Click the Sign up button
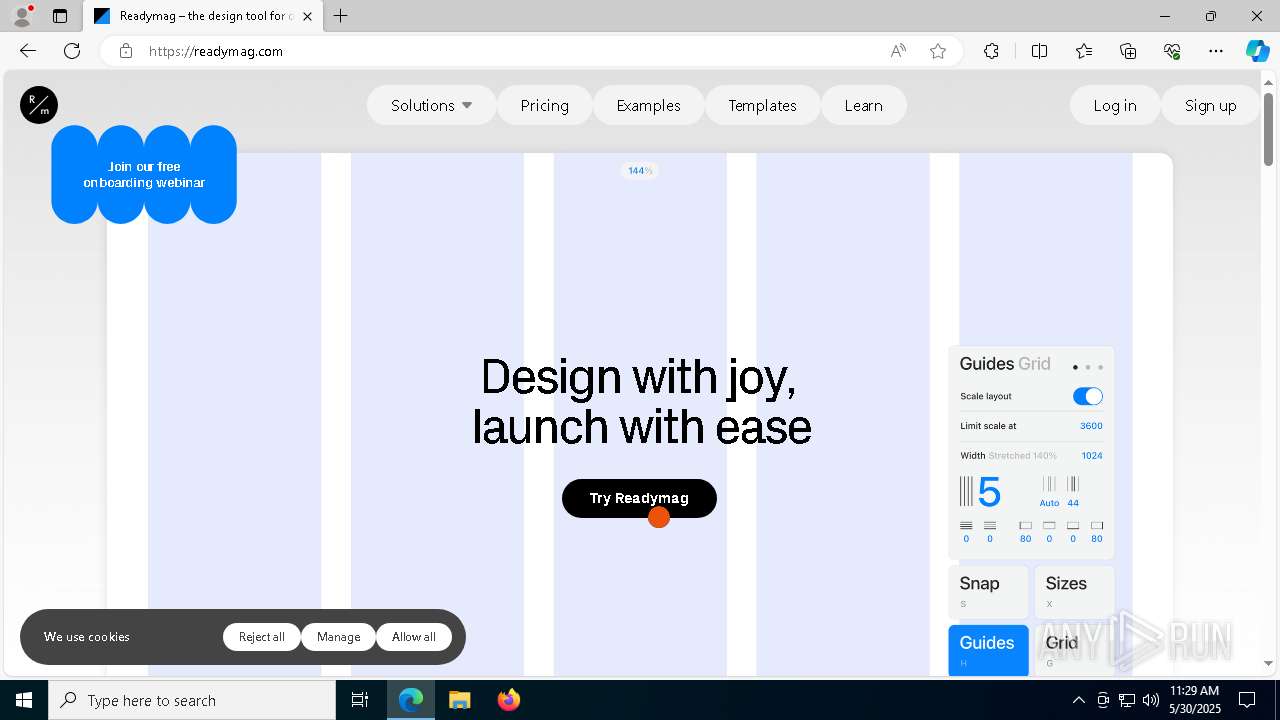 click(1210, 105)
